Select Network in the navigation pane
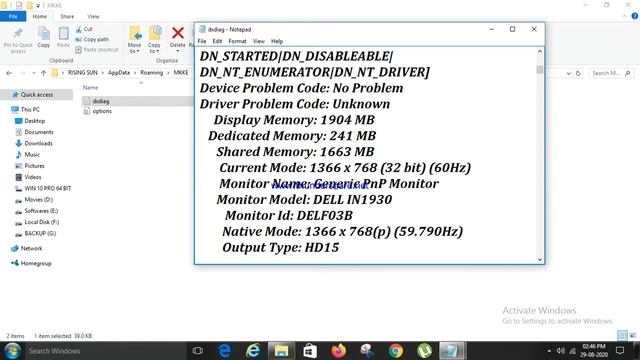 (31, 248)
